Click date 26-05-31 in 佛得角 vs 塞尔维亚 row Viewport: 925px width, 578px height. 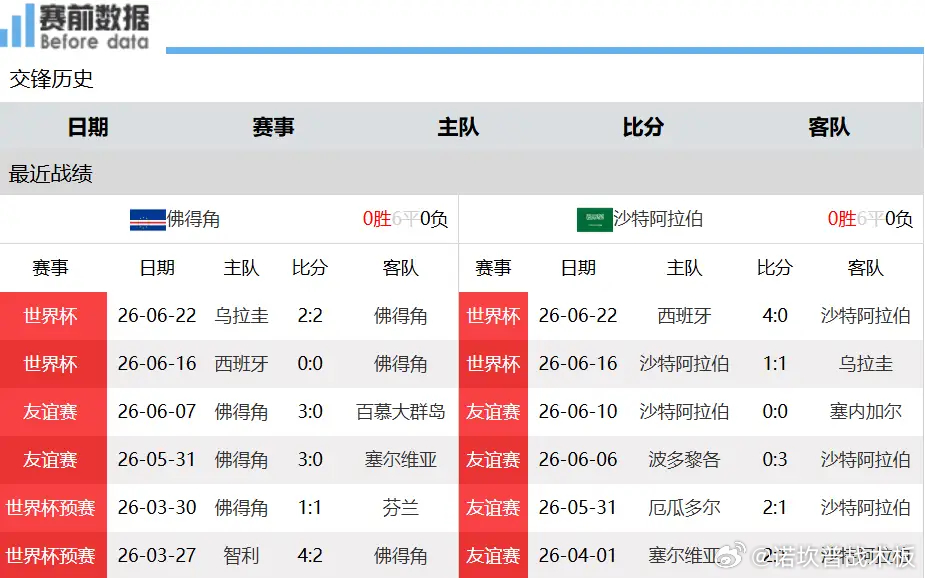click(157, 459)
